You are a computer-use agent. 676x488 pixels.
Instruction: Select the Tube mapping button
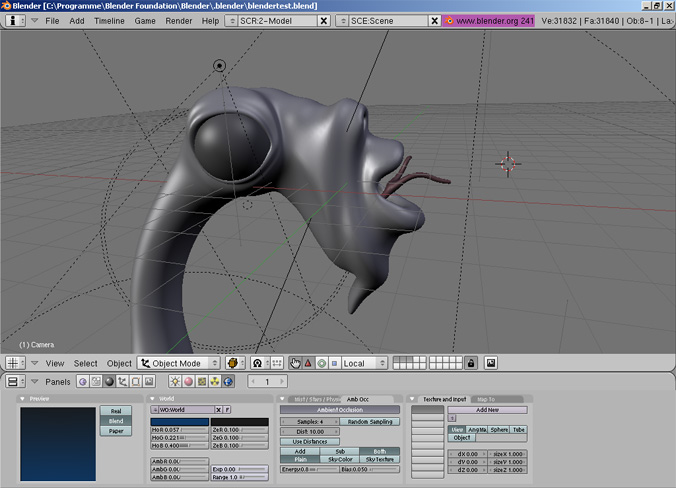click(519, 430)
